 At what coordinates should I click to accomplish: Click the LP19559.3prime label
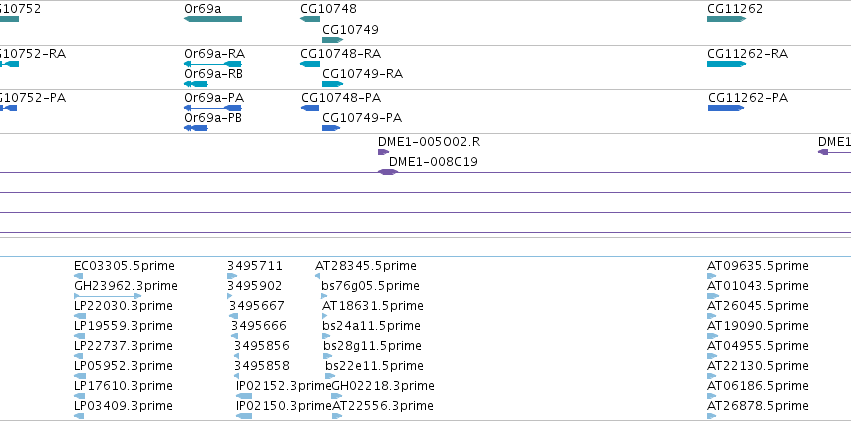coord(123,326)
